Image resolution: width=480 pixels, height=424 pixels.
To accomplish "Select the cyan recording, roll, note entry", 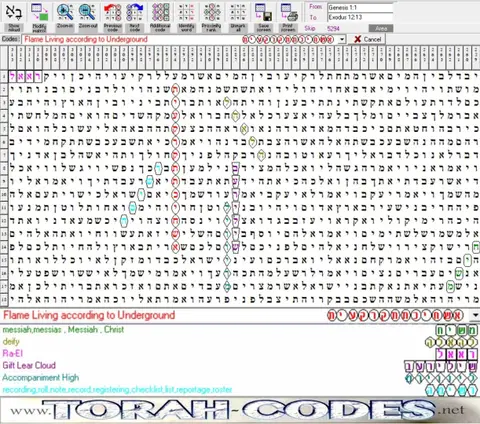I will click(117, 389).
